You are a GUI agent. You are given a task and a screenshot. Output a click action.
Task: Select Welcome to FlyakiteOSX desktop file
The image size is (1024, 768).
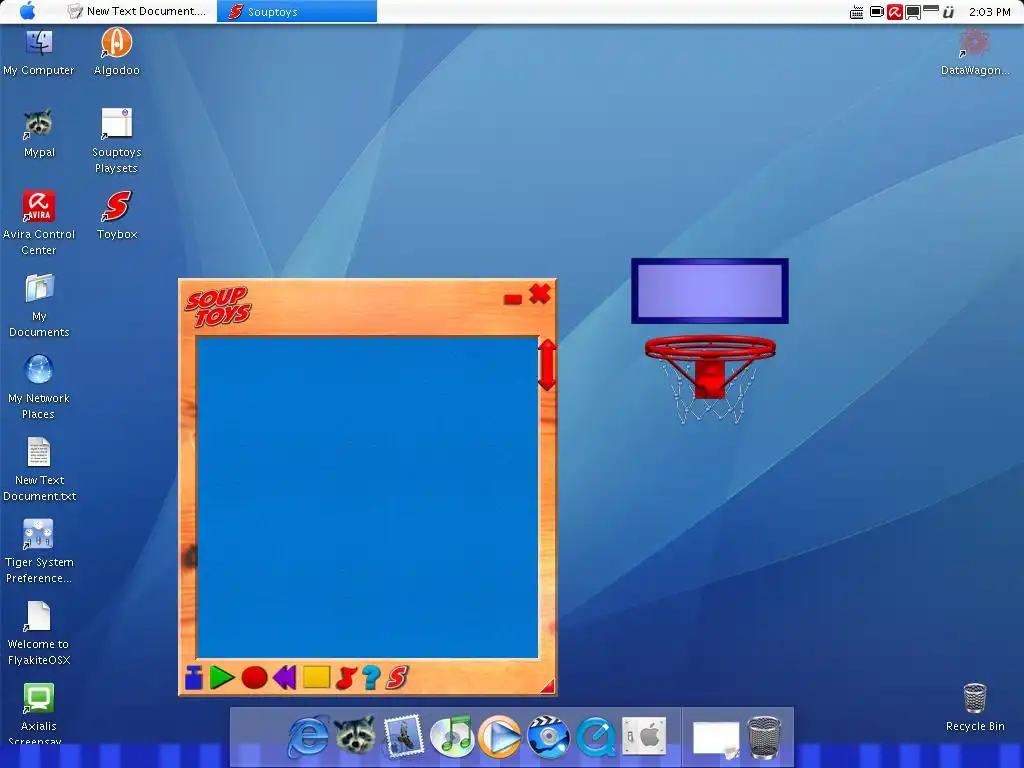tap(39, 633)
